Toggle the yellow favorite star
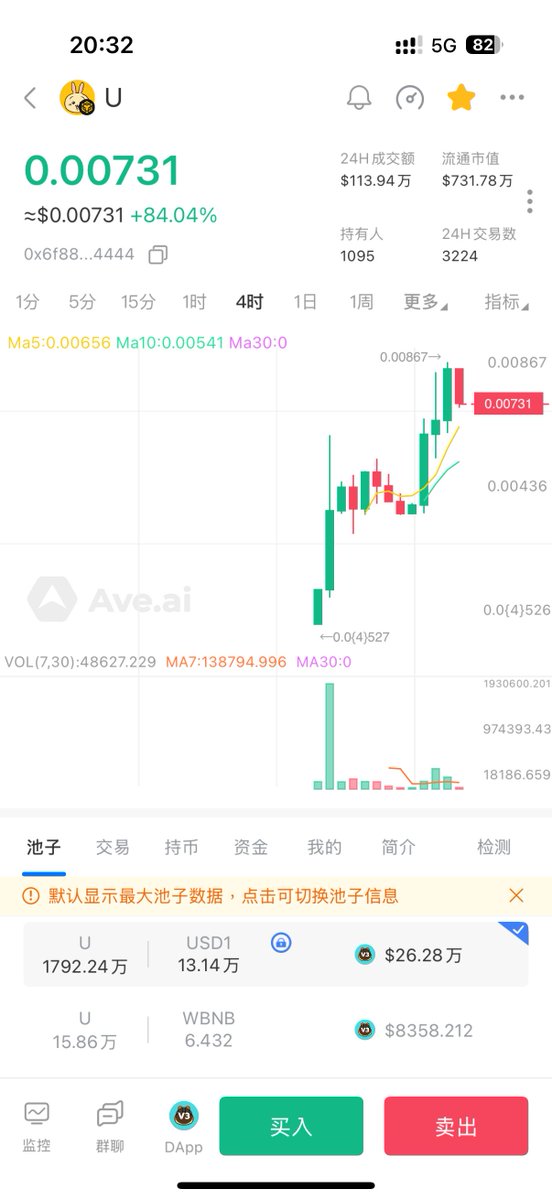Viewport: 552px width, 1200px height. tap(461, 97)
